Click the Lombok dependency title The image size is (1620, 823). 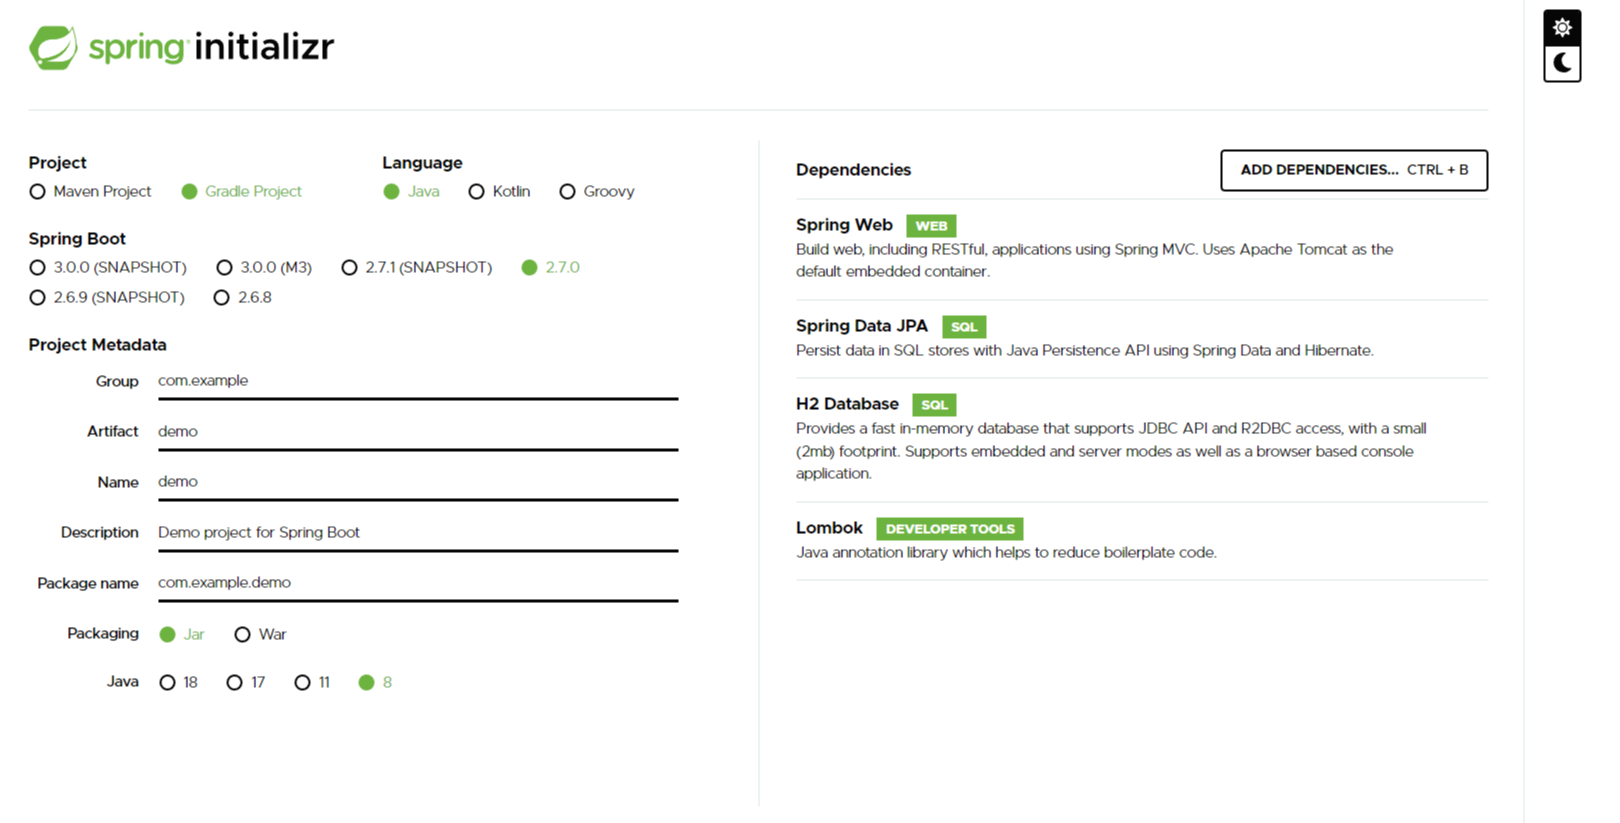click(829, 528)
